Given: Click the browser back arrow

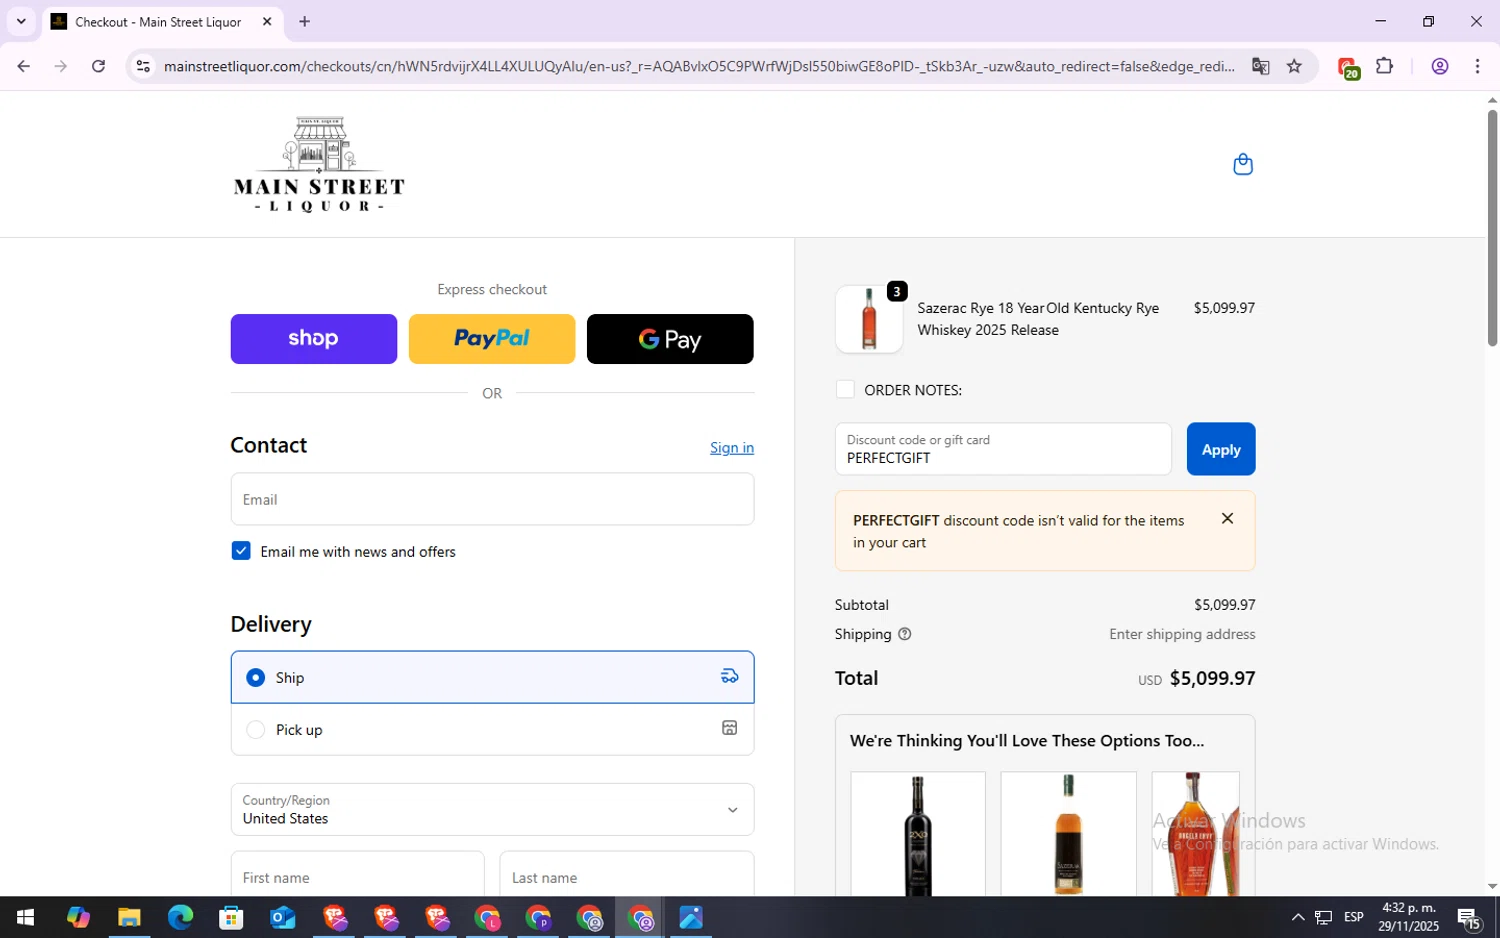Looking at the screenshot, I should click(x=23, y=66).
